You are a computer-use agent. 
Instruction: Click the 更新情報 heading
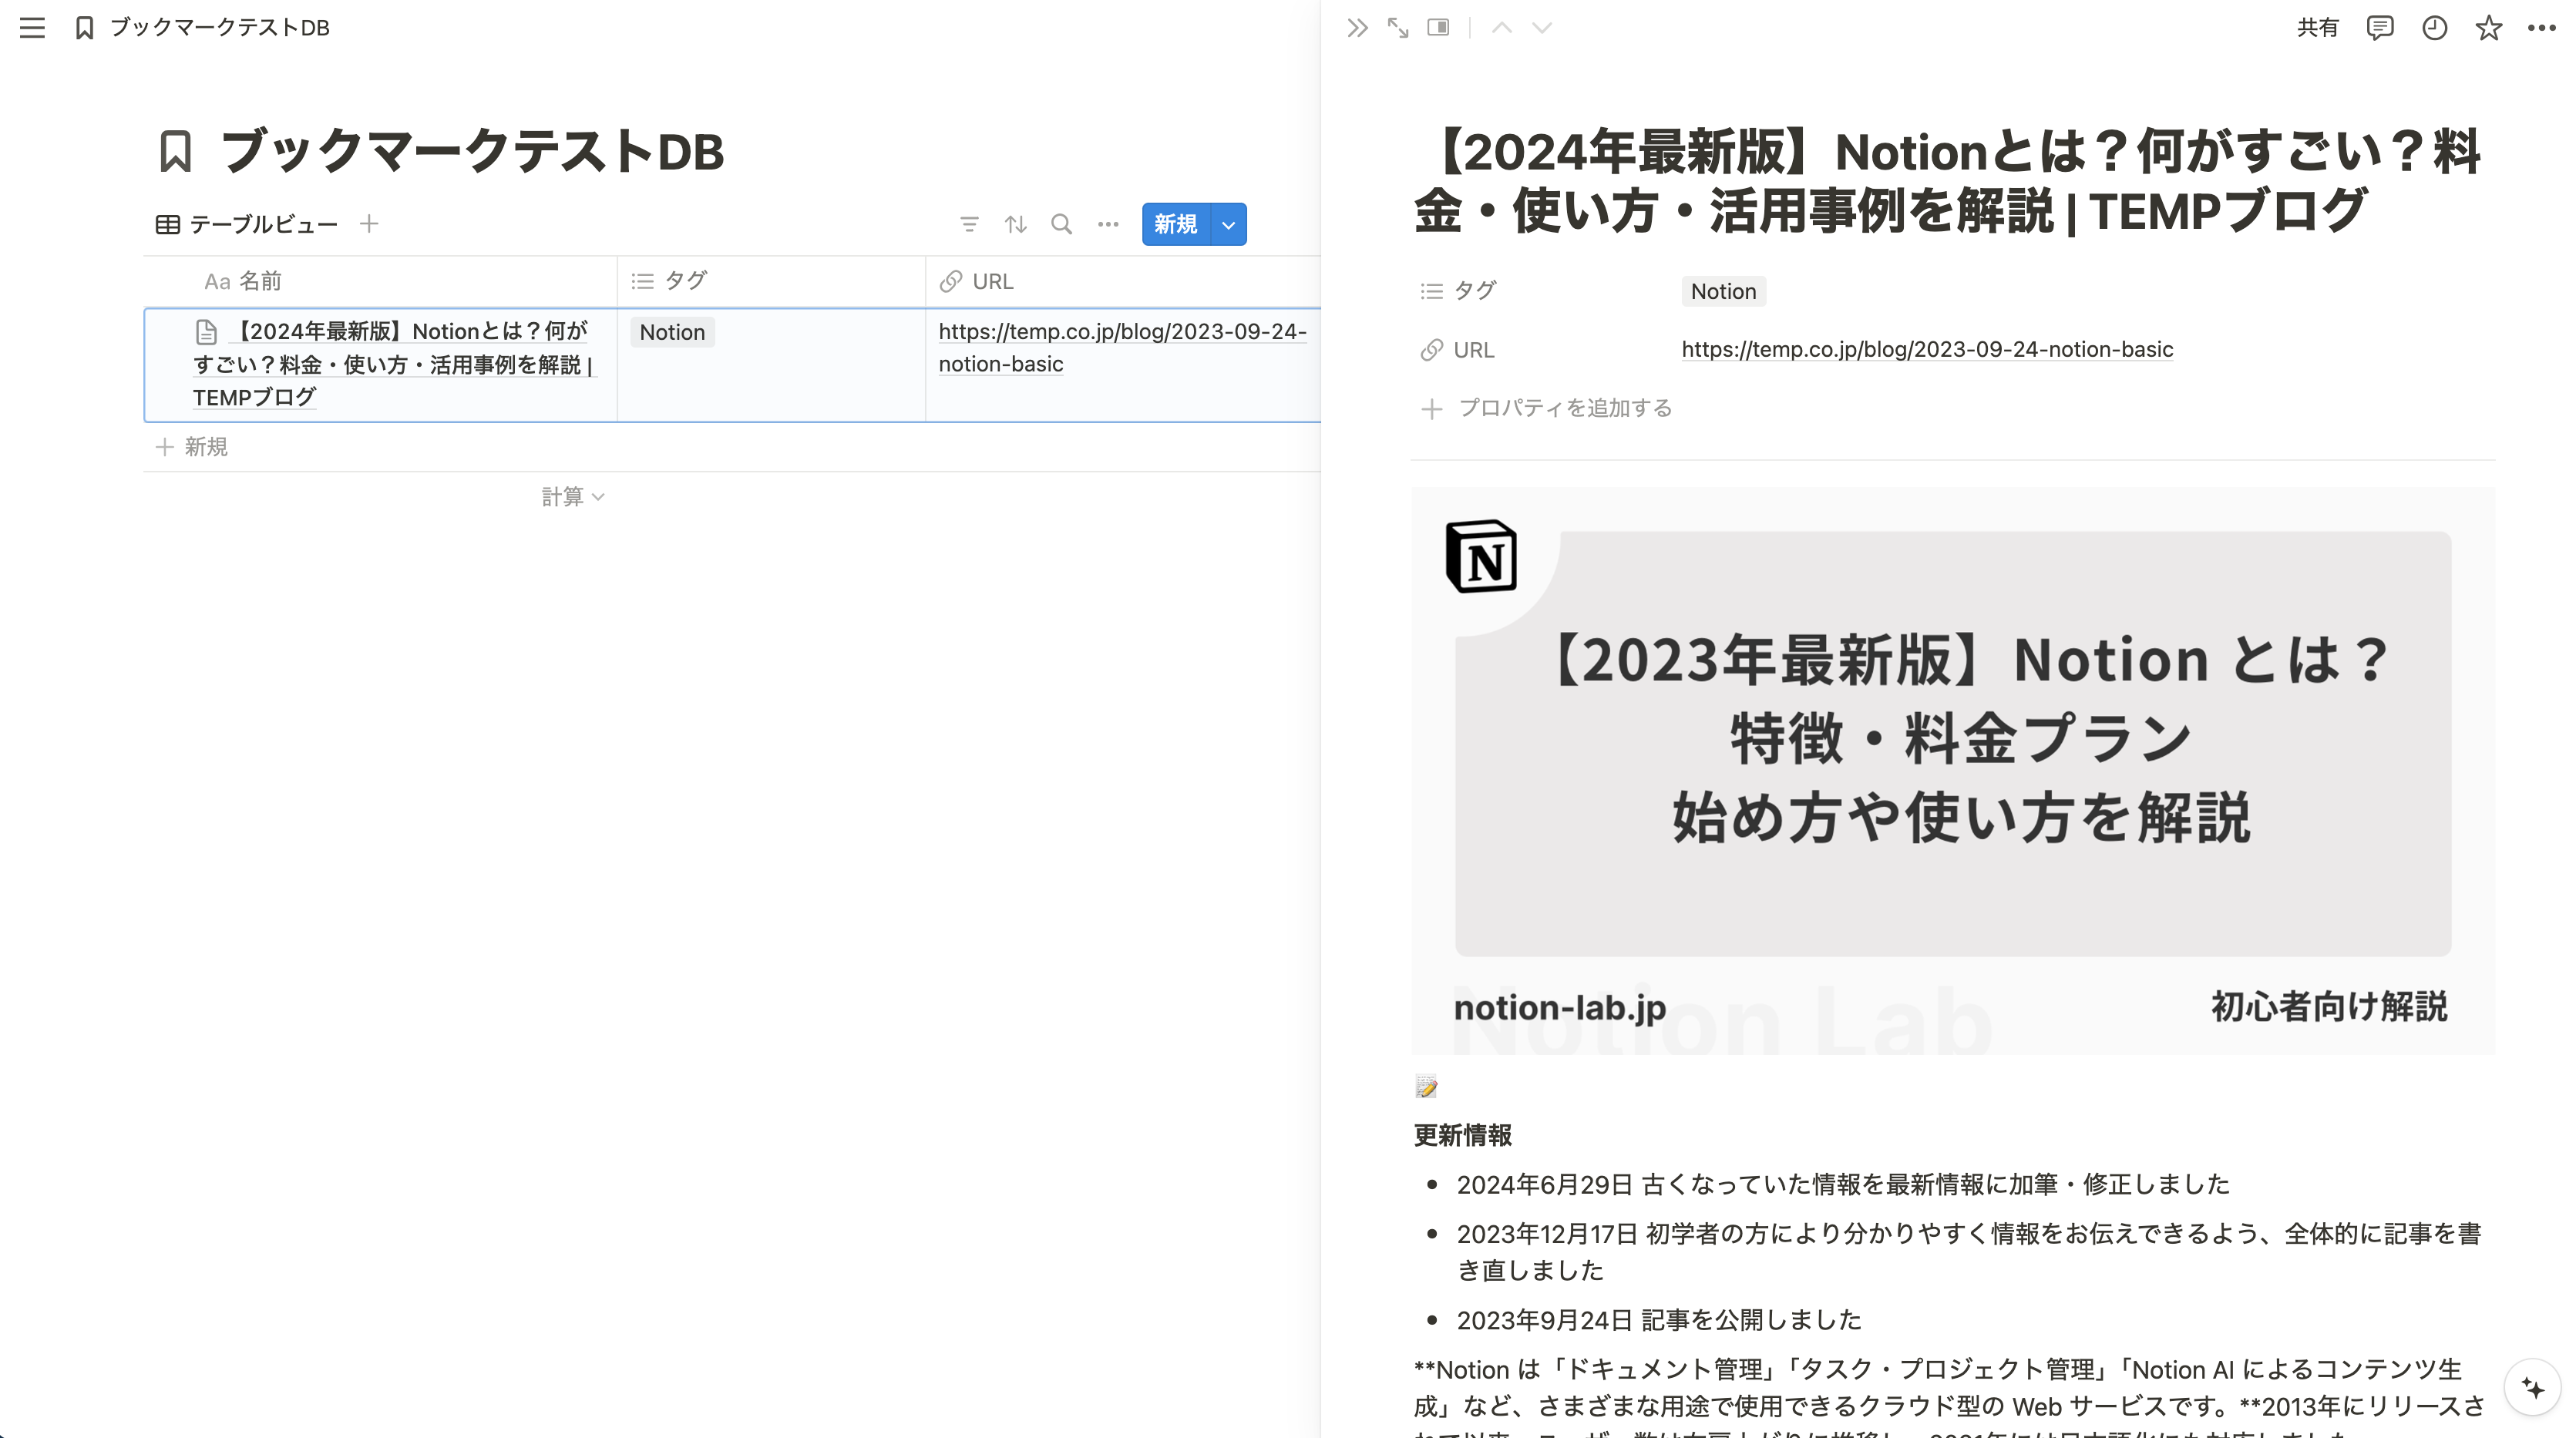tap(1463, 1135)
